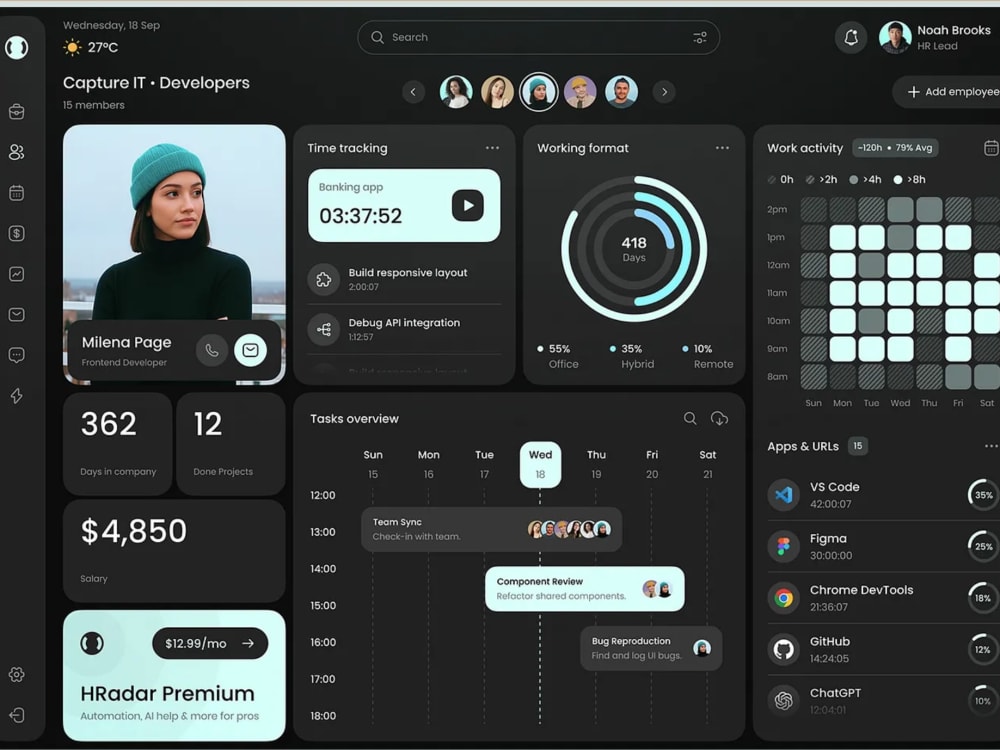
Task: Select the employees people icon in sidebar
Action: (17, 152)
